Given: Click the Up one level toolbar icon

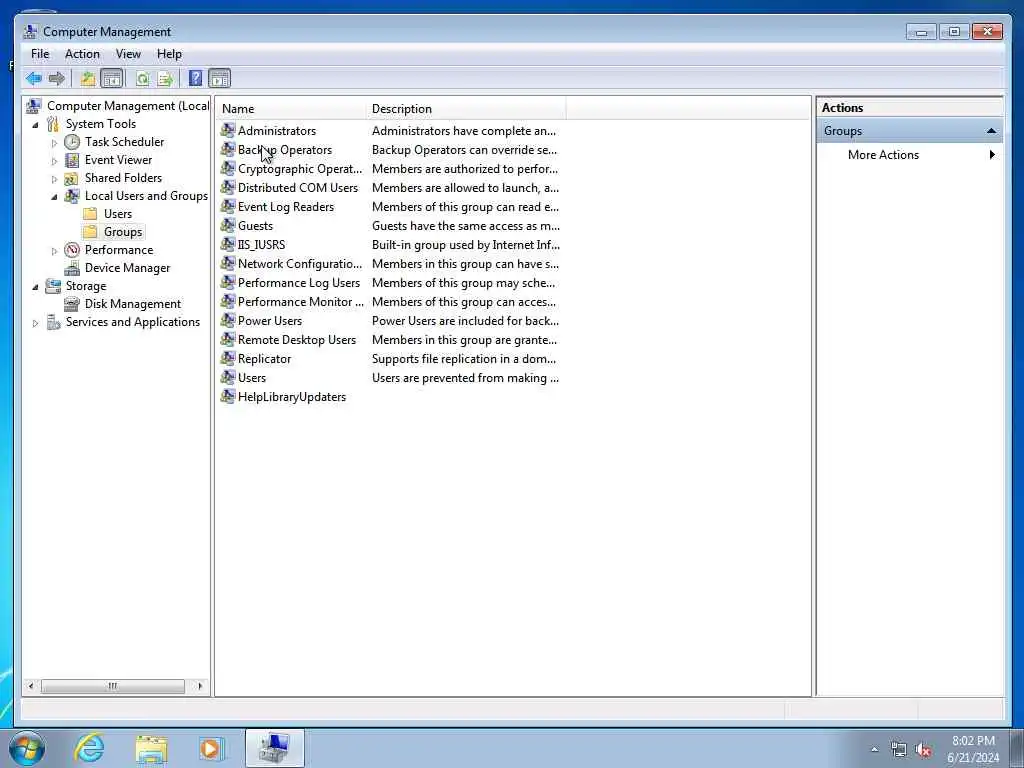Looking at the screenshot, I should click(88, 79).
